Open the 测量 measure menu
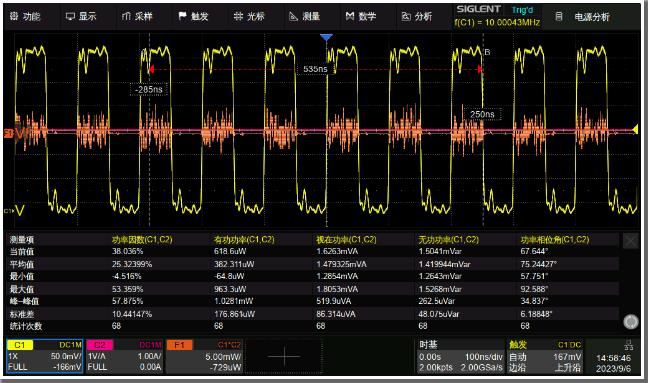This screenshot has height=383, width=648. (x=305, y=17)
